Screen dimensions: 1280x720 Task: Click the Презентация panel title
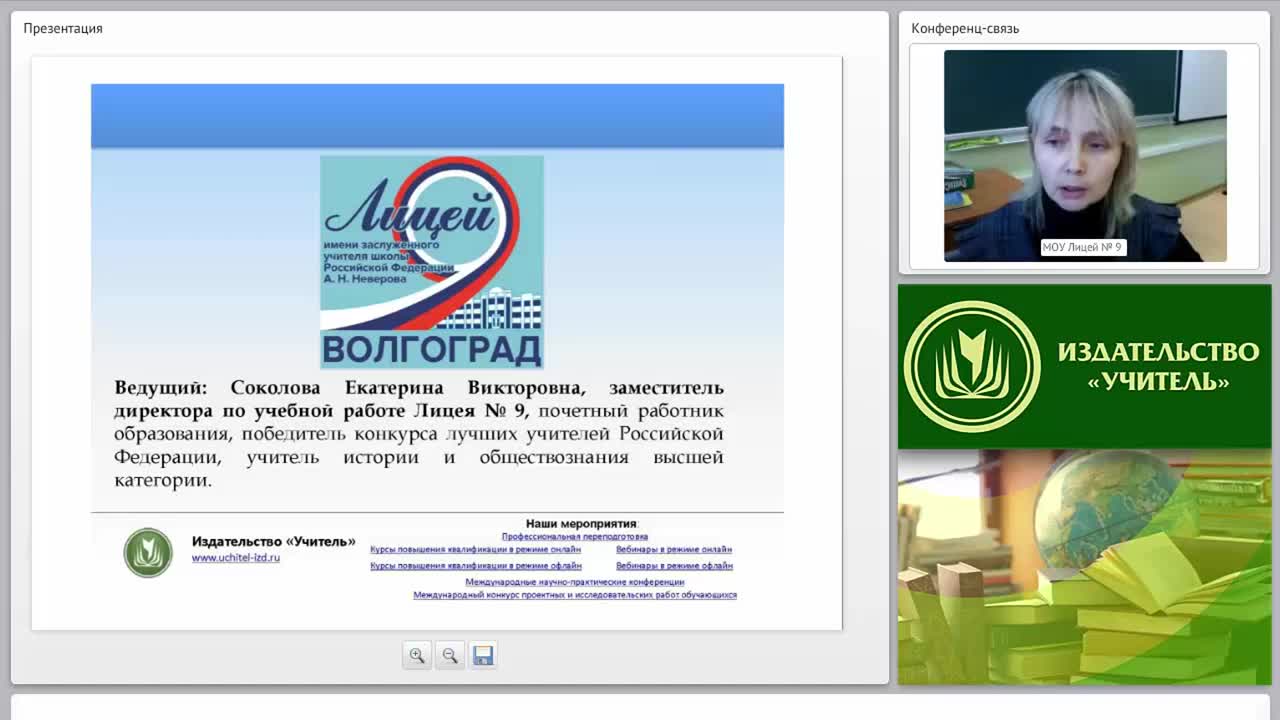click(x=63, y=28)
